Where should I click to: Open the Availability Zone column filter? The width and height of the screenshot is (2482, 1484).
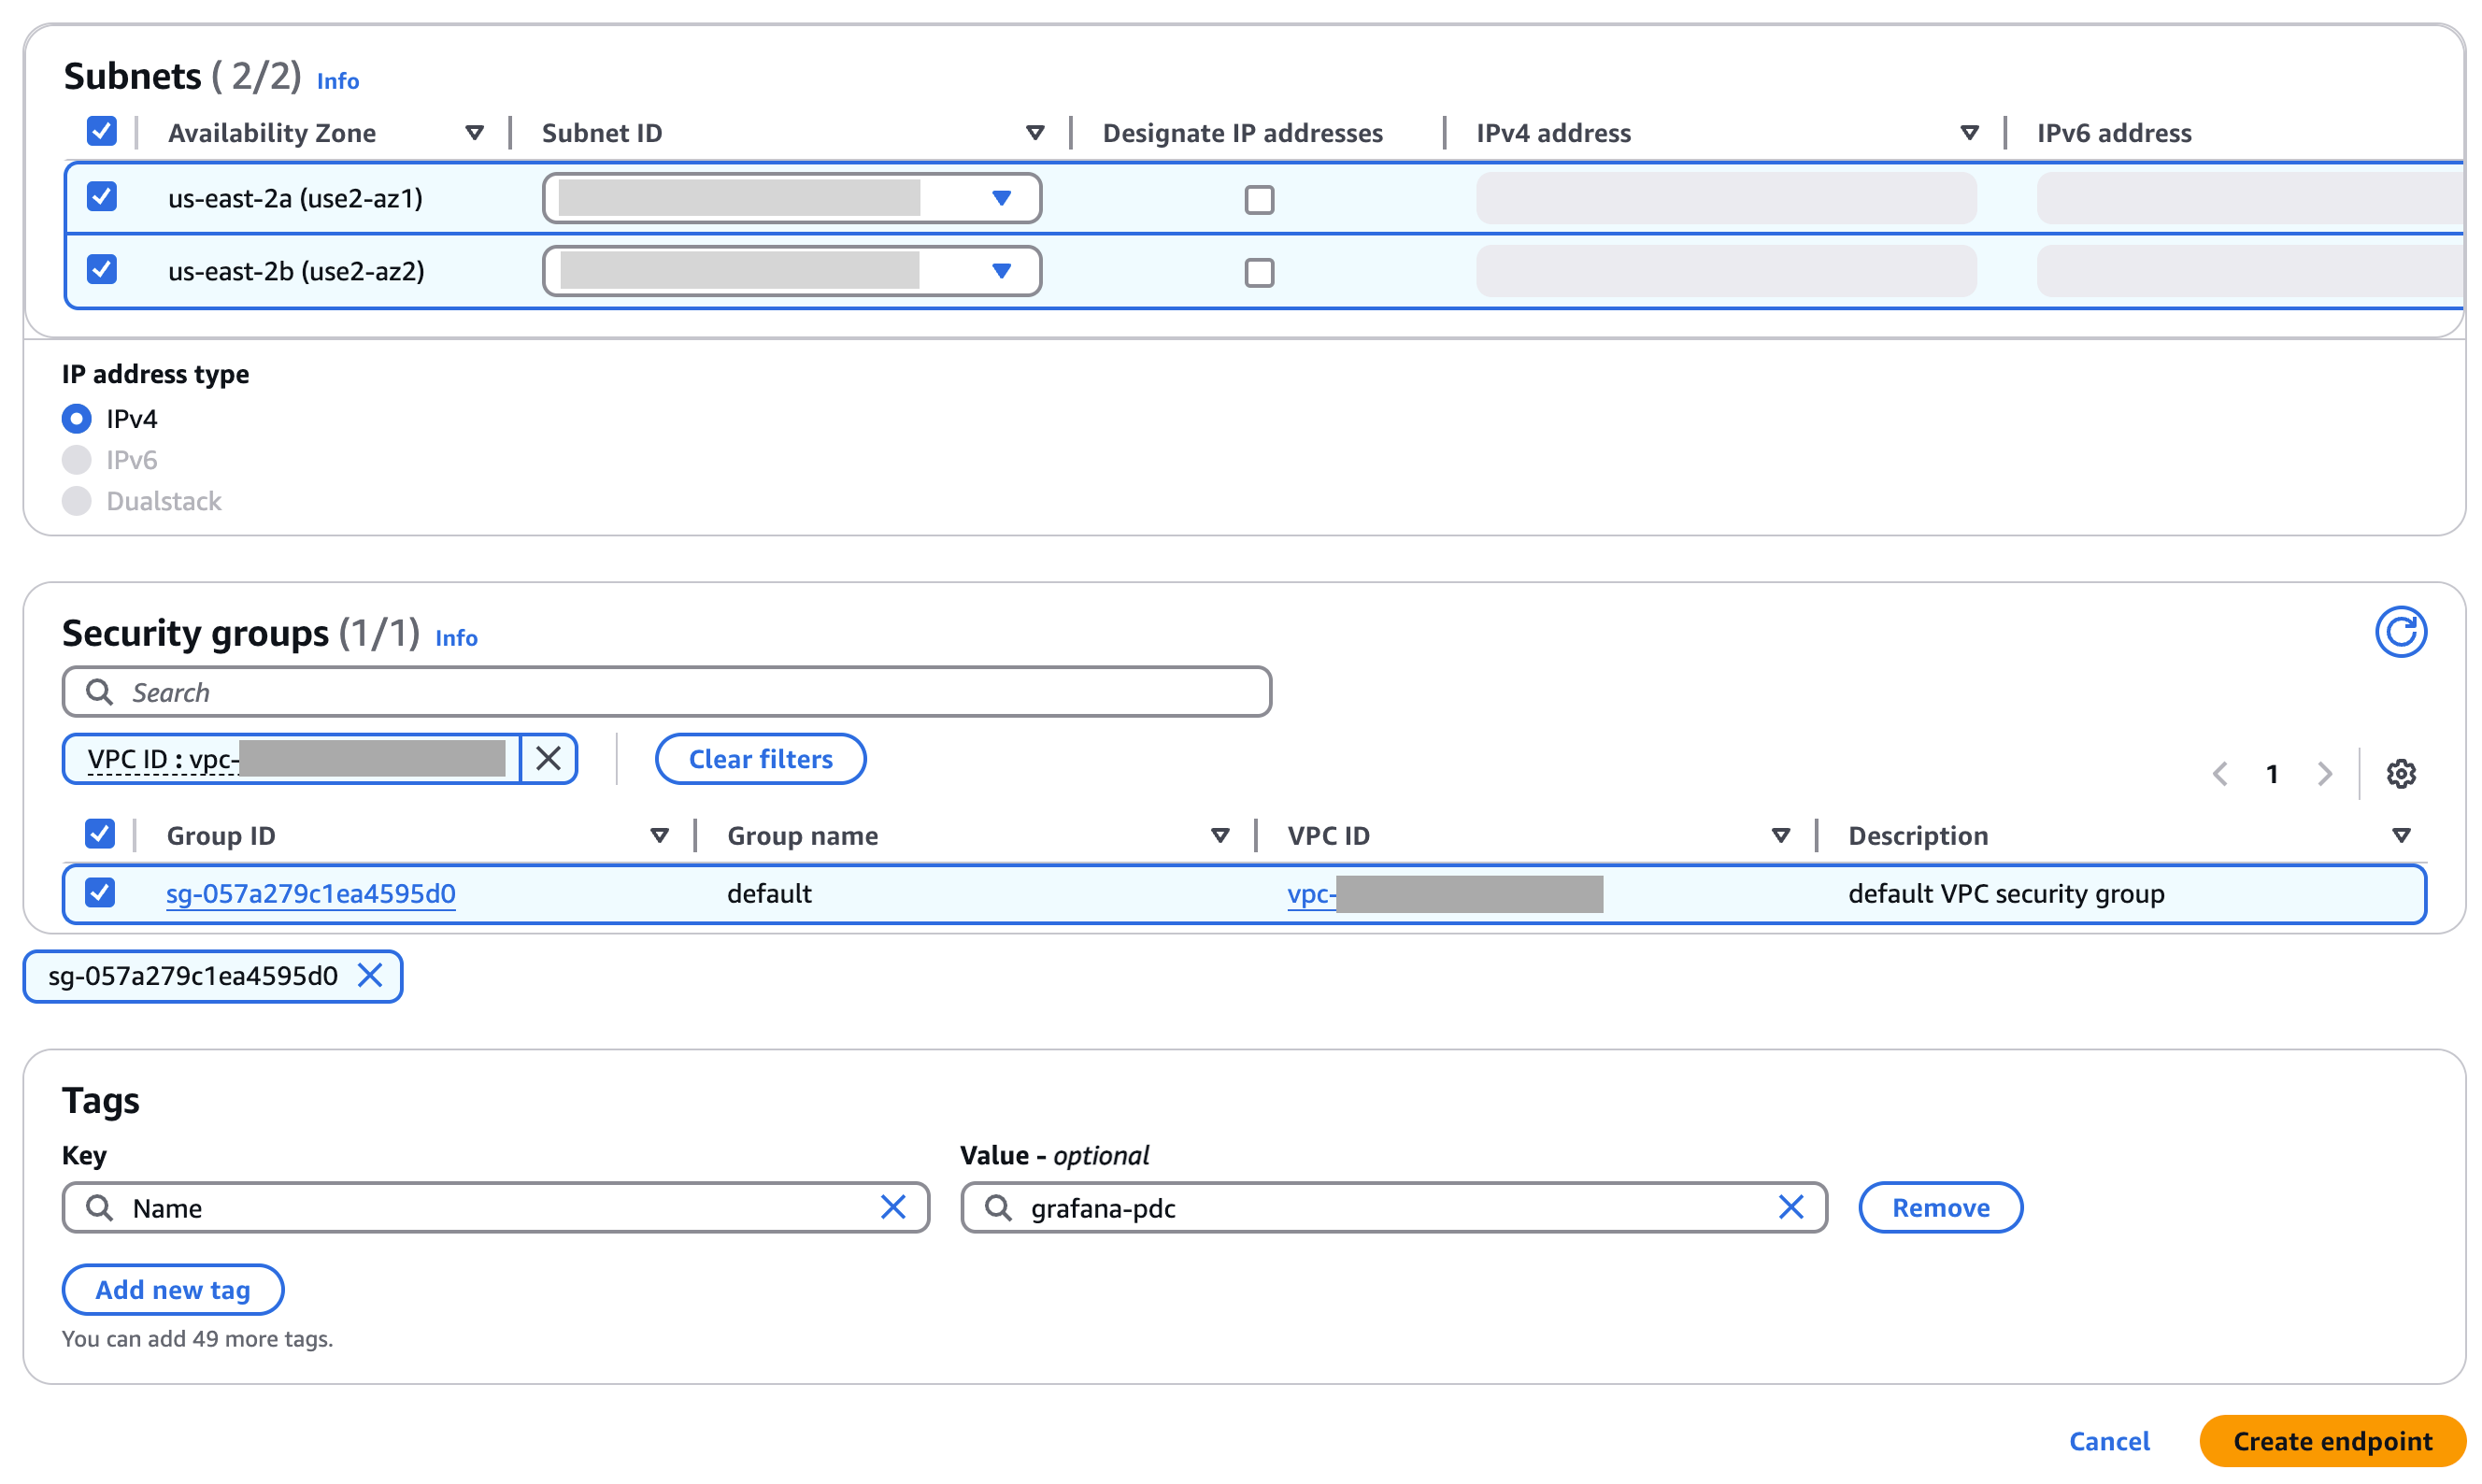point(474,131)
